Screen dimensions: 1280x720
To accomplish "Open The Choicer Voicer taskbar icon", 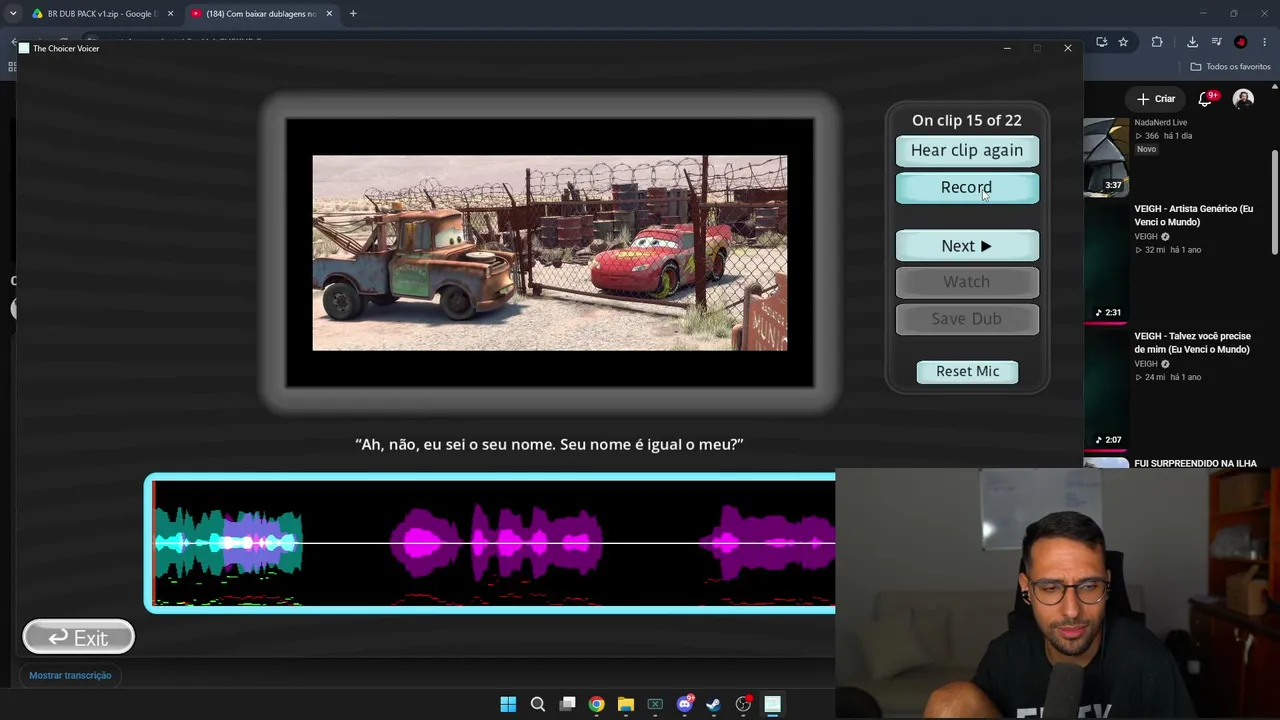I will click(773, 704).
